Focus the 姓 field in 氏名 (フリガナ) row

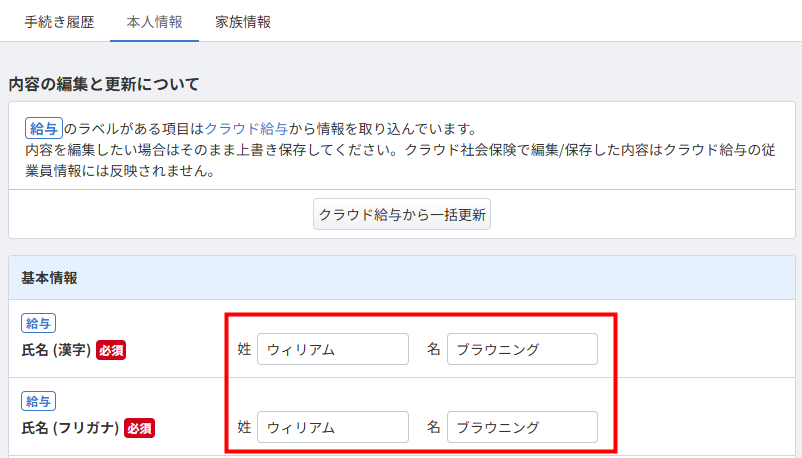click(x=333, y=427)
